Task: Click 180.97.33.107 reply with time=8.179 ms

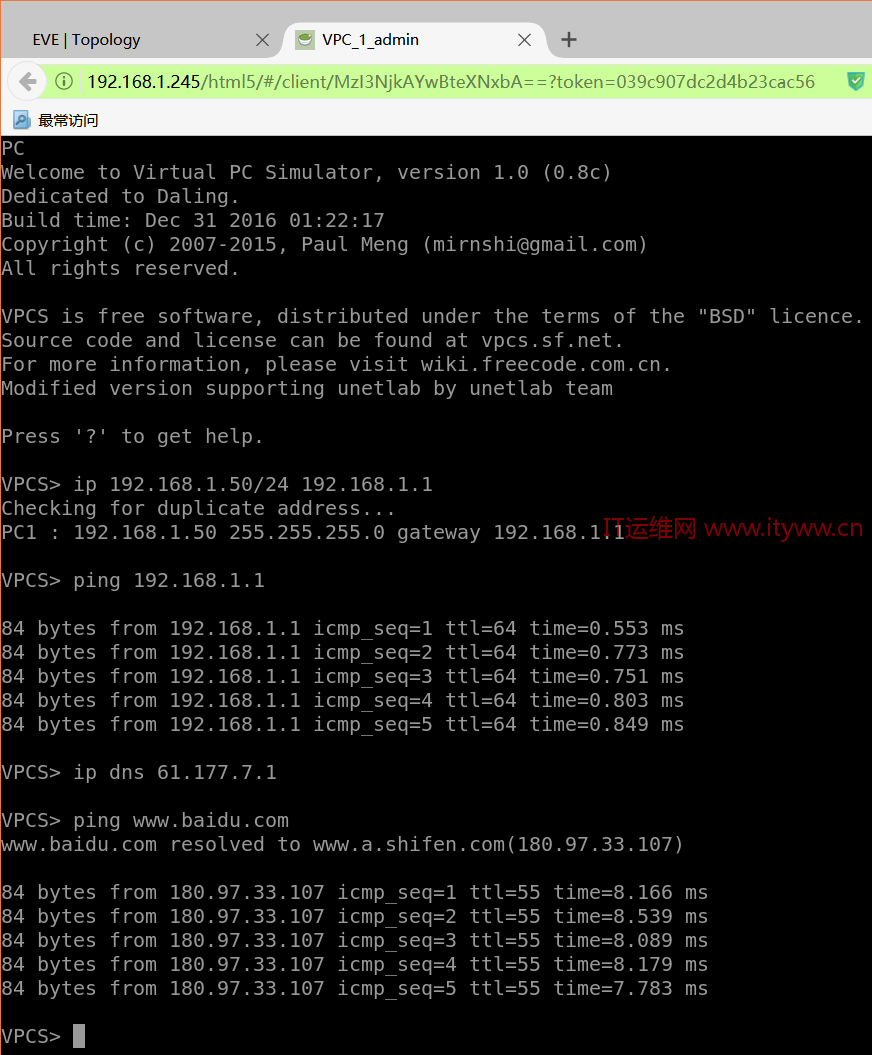Action: pyautogui.click(x=355, y=965)
